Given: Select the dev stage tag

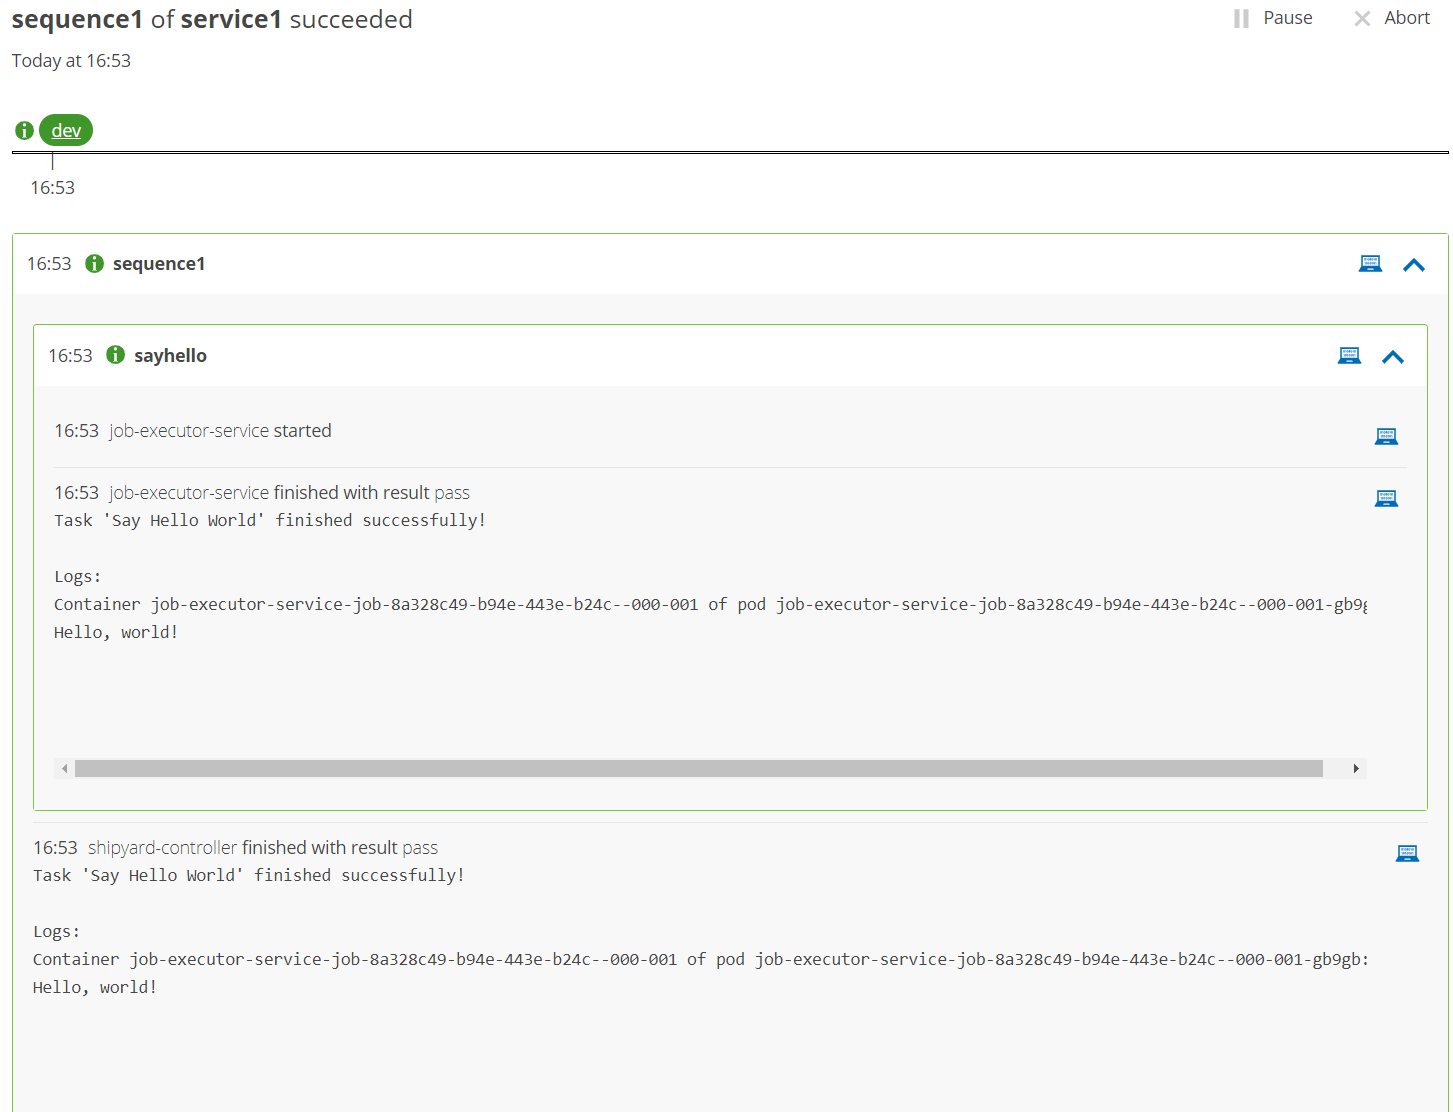Looking at the screenshot, I should click(66, 131).
